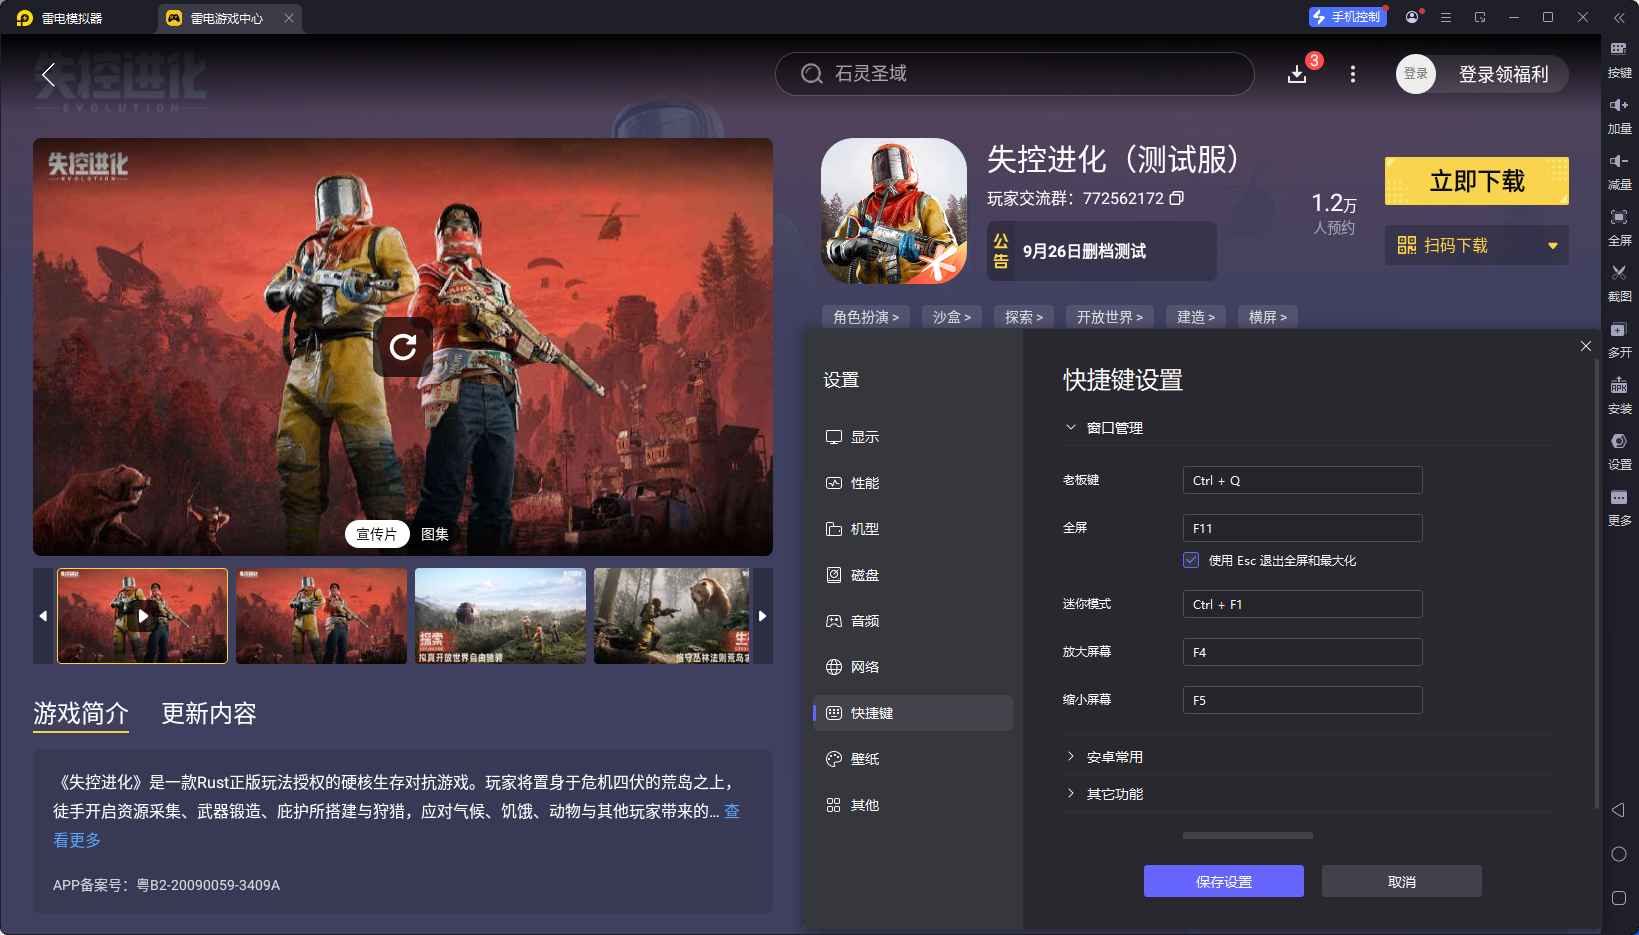Select the bear forest screenshot thumbnail
The image size is (1639, 935).
[x=672, y=616]
